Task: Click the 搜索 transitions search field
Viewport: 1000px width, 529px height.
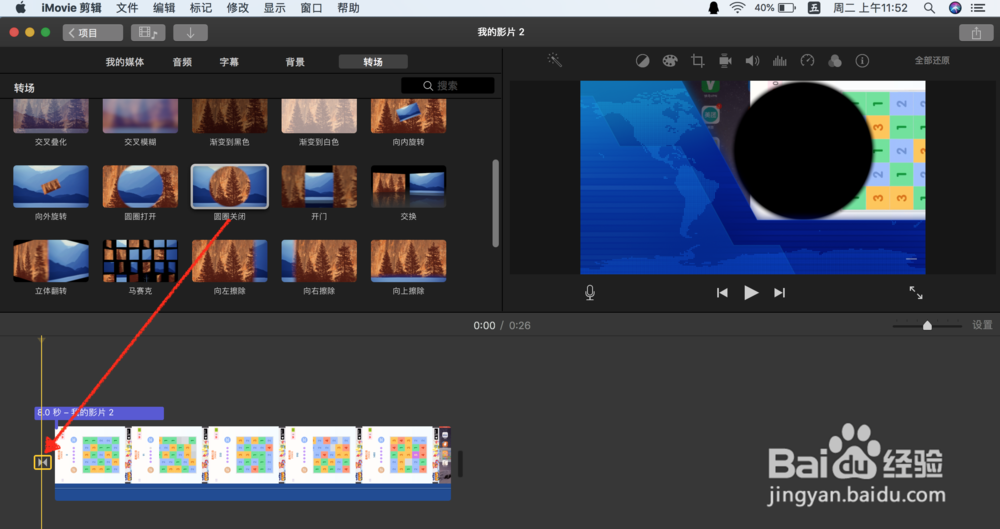Action: point(448,86)
